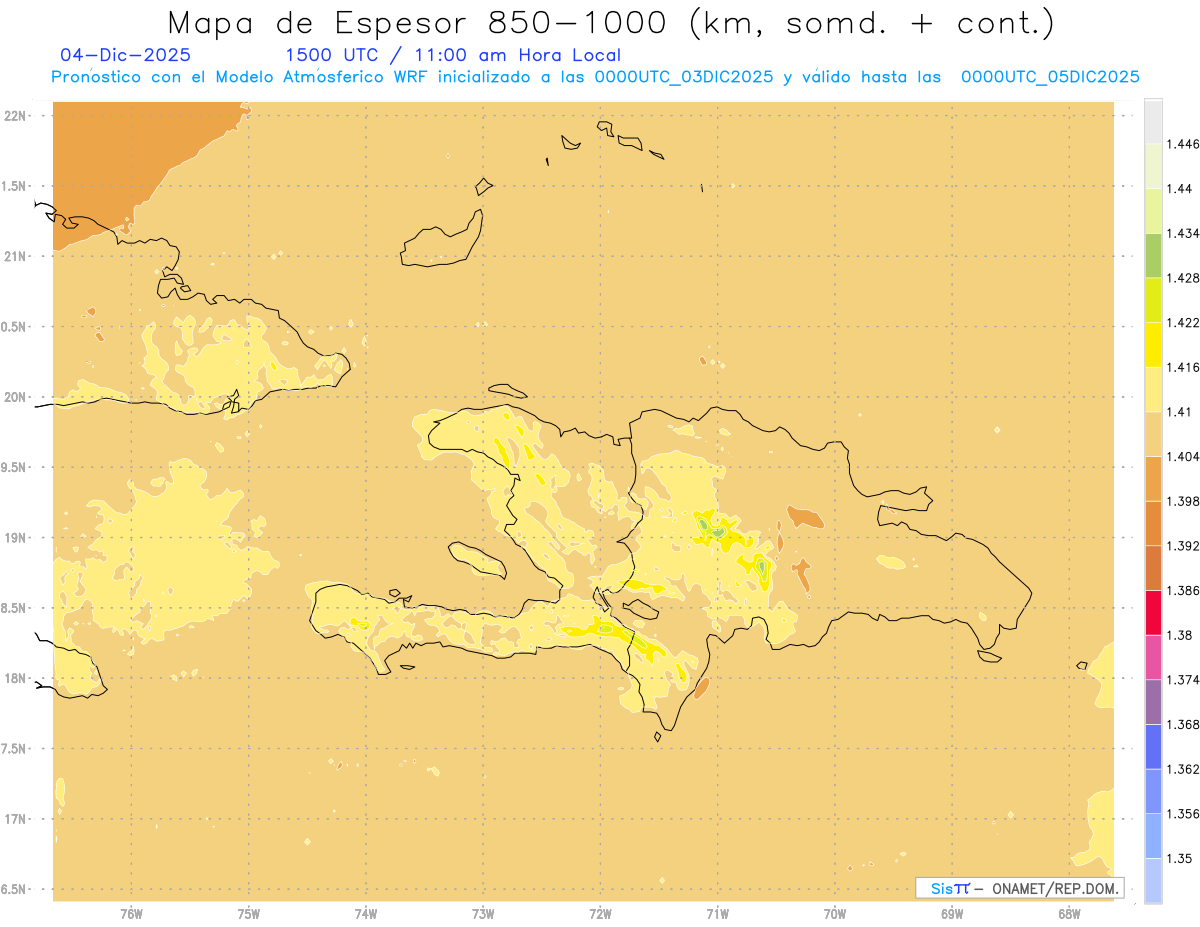Click the longitude label '74W'

tap(365, 914)
